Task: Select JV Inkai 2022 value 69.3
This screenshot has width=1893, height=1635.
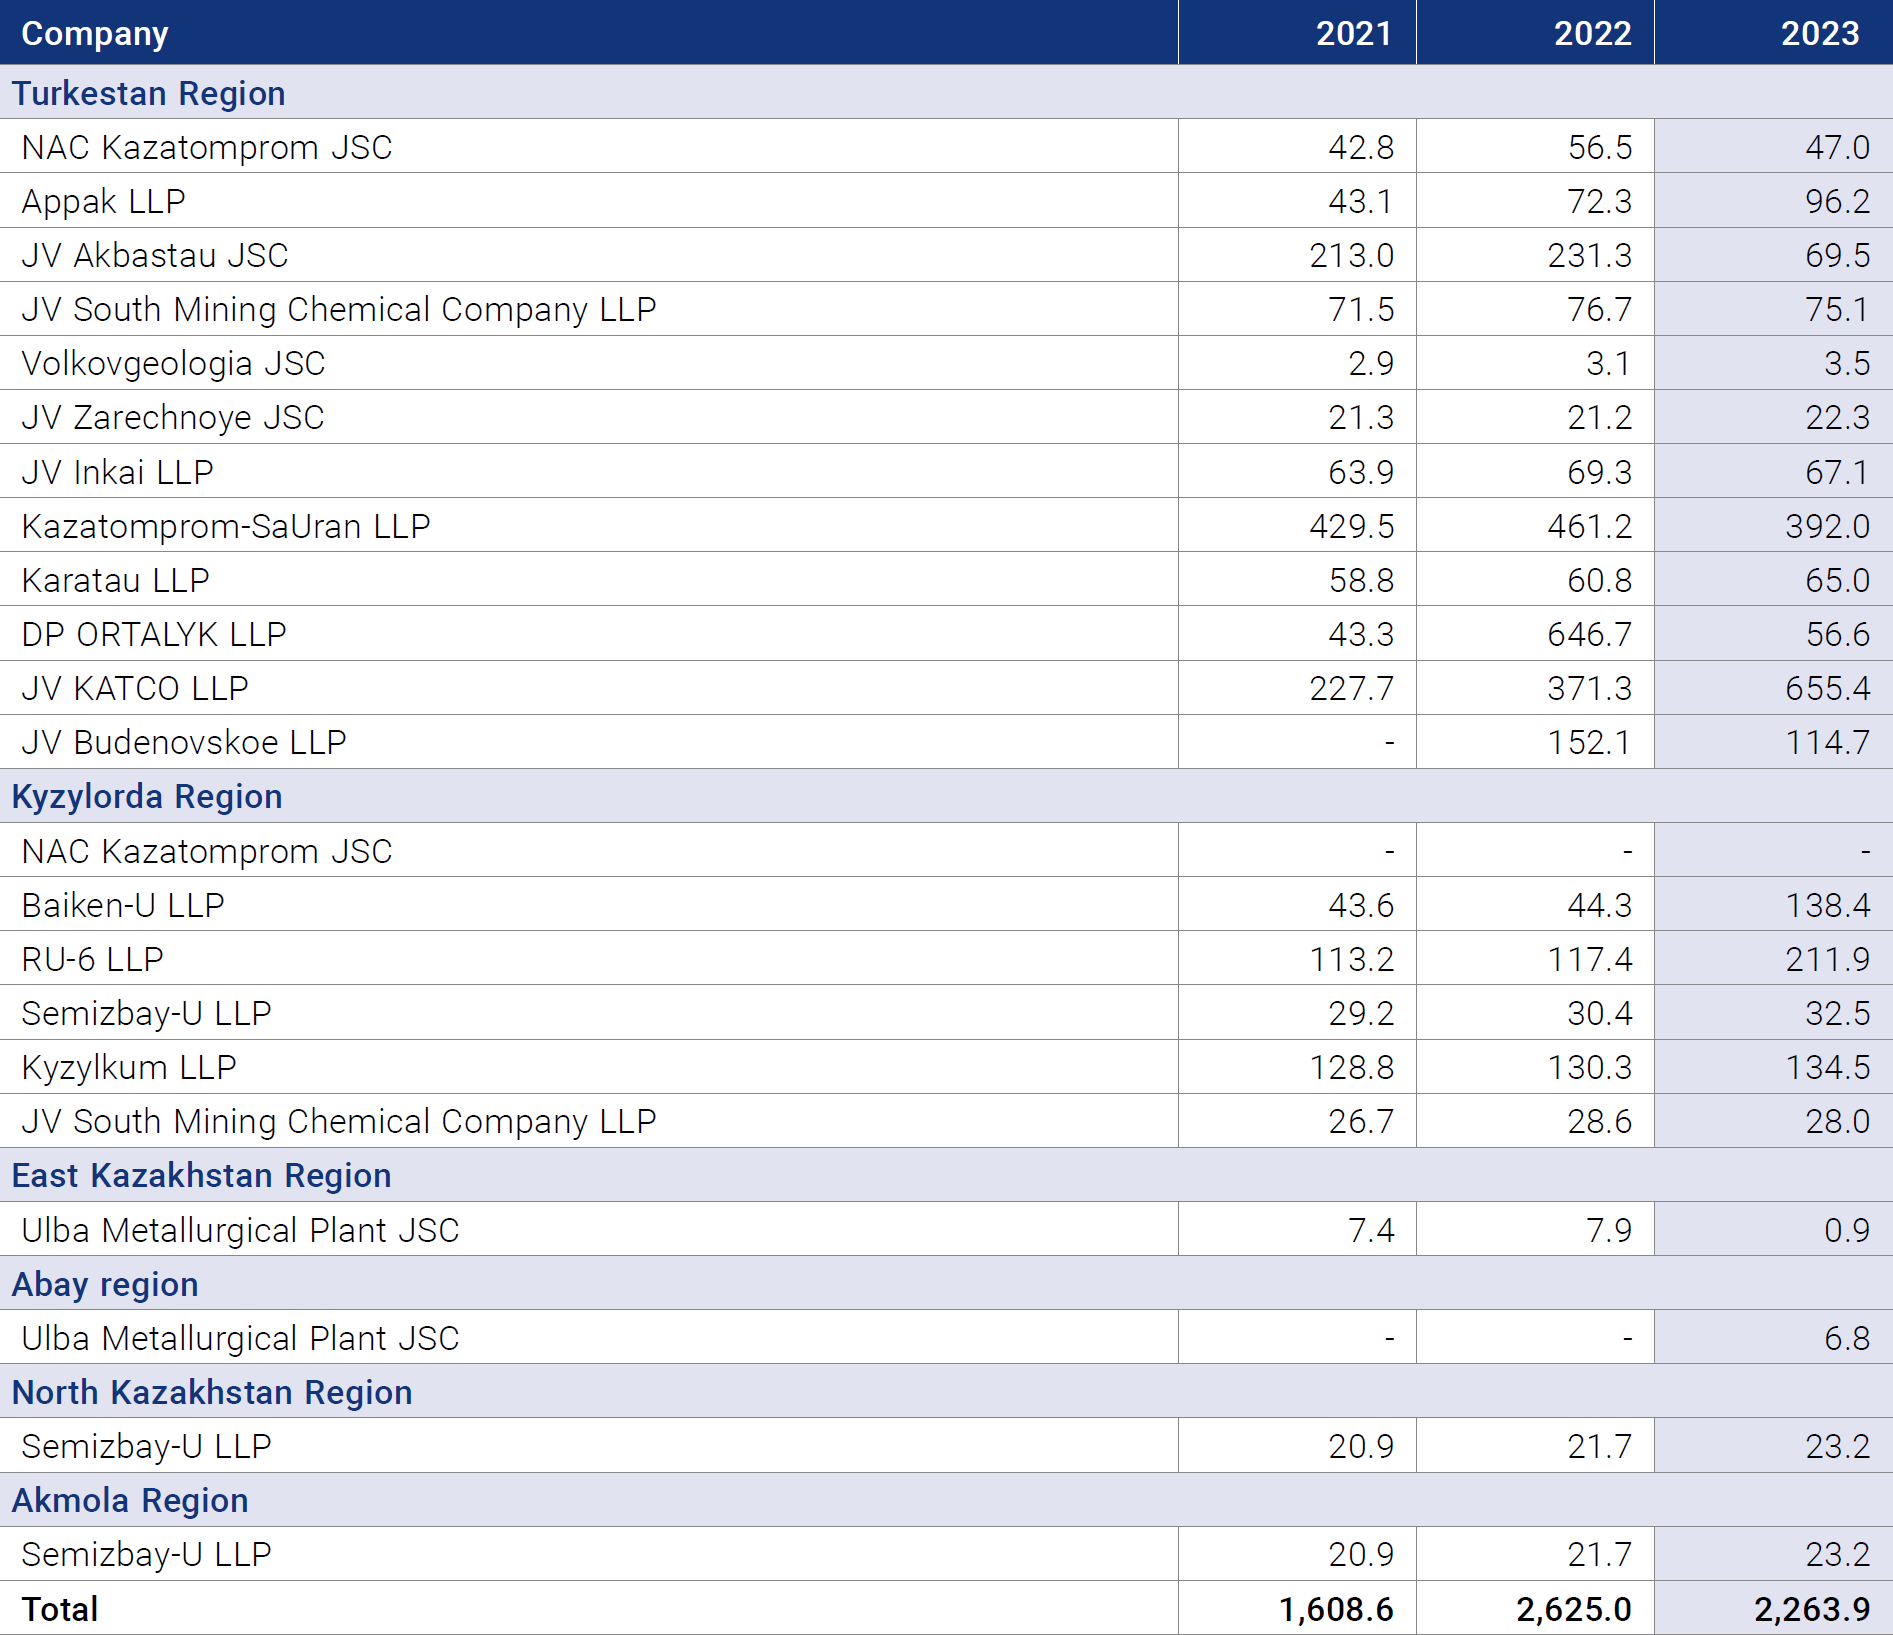Action: 1599,472
